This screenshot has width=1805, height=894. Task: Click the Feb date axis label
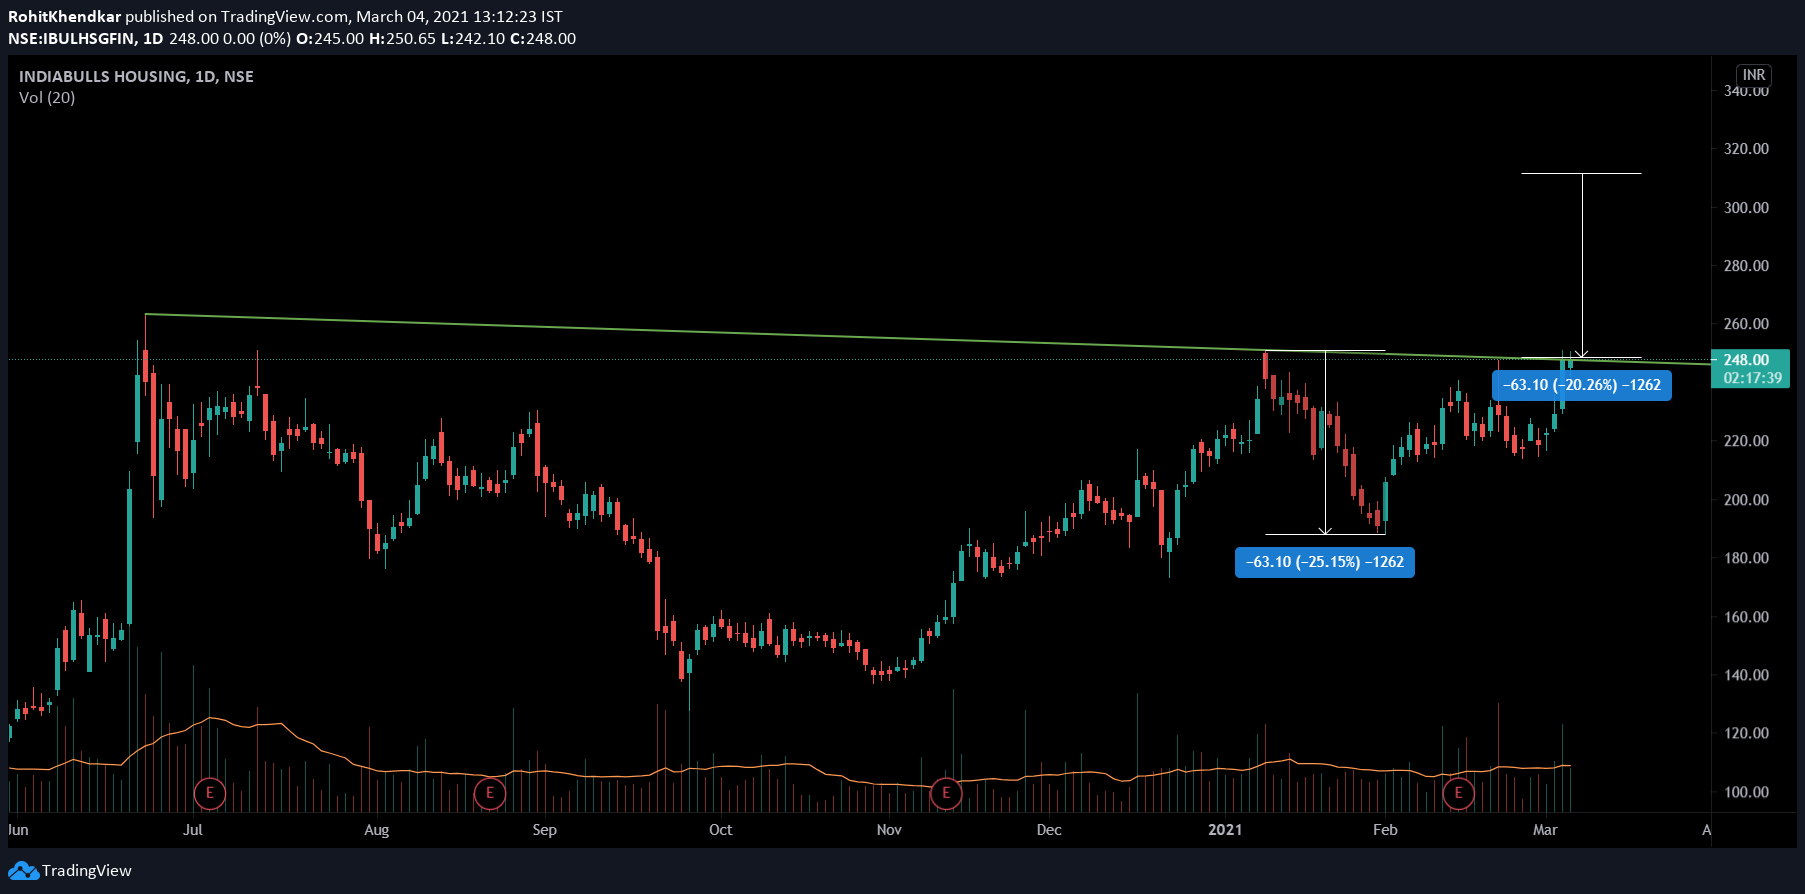tap(1385, 830)
